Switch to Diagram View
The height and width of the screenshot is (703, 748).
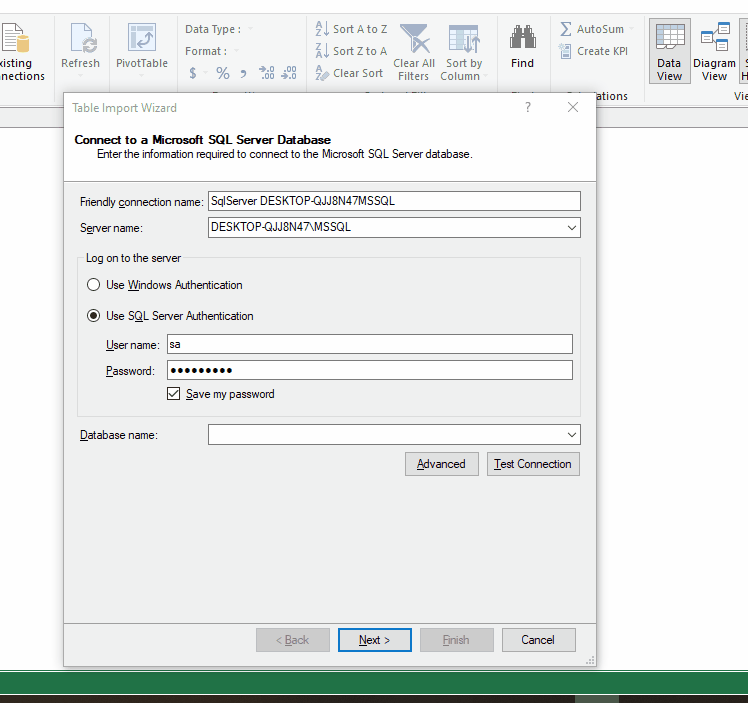[714, 52]
